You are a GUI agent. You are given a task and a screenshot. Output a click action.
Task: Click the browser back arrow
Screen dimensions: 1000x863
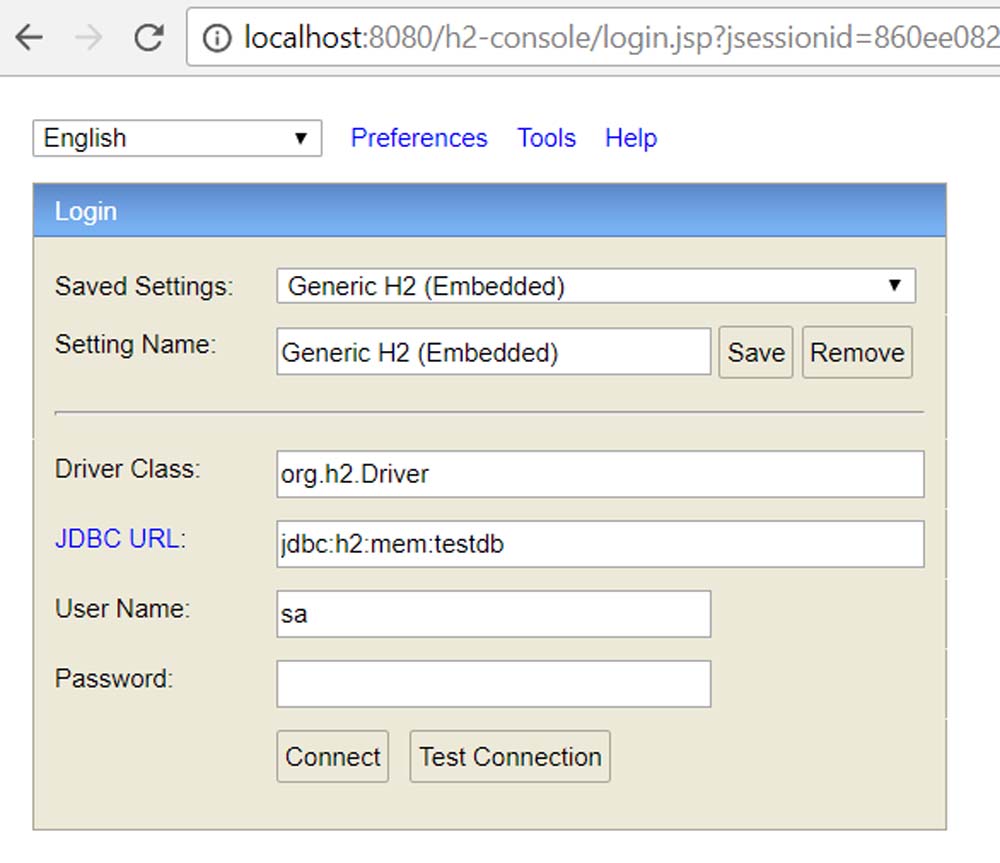pyautogui.click(x=29, y=38)
